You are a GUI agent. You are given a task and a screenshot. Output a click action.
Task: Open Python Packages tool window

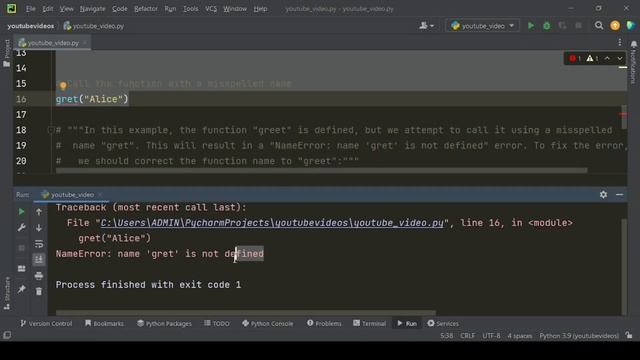click(164, 323)
